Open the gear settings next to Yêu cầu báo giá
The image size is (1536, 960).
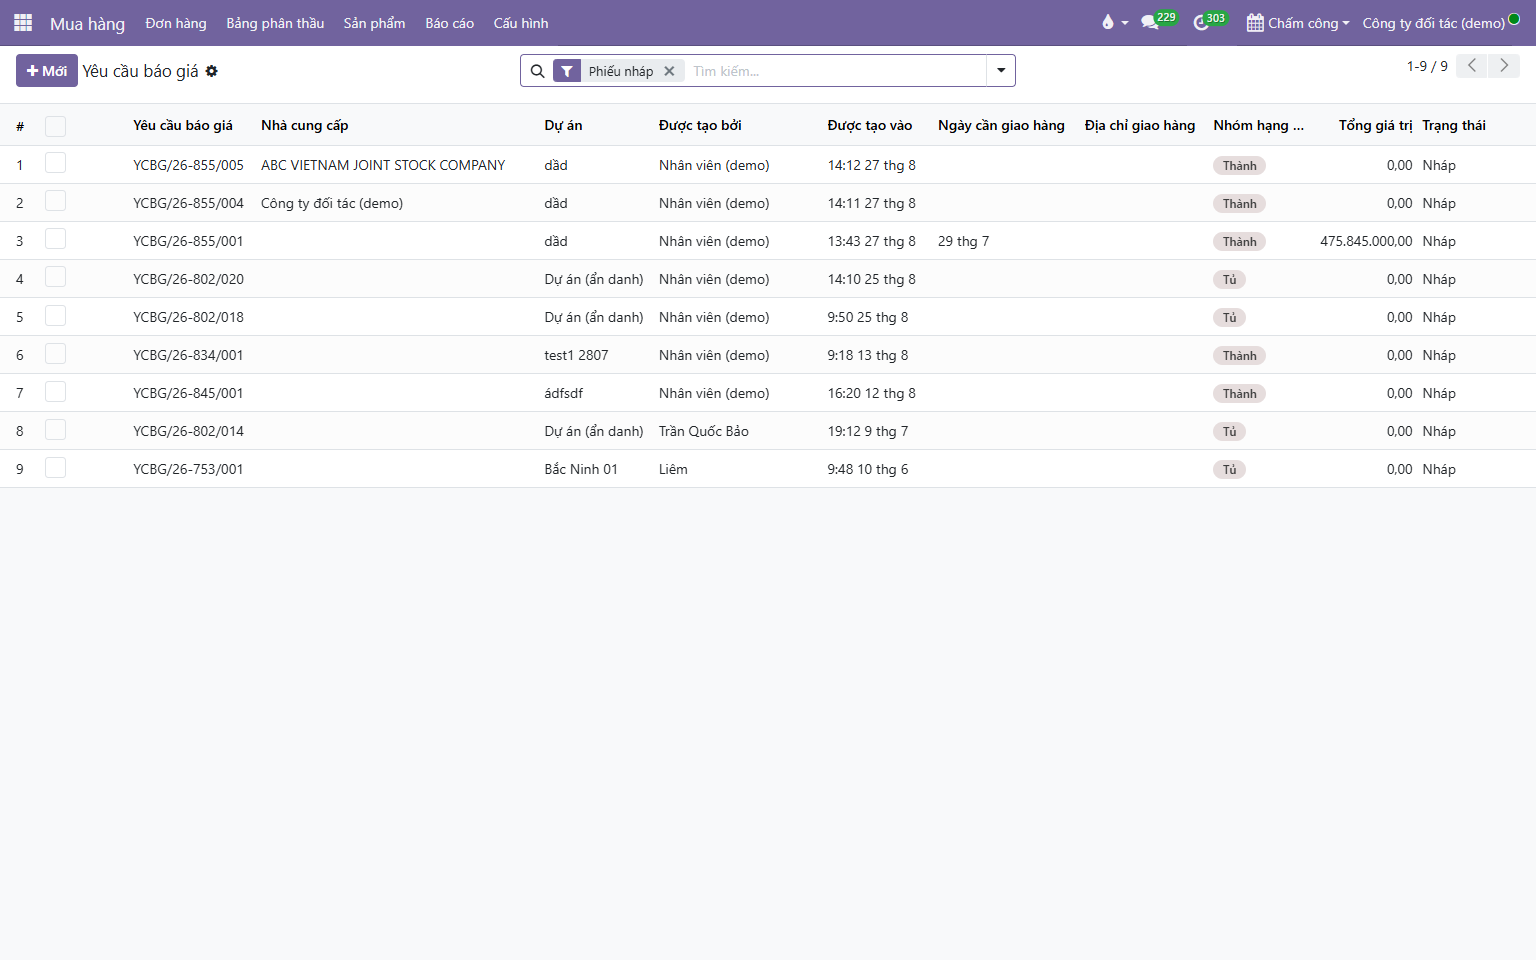[x=212, y=71]
